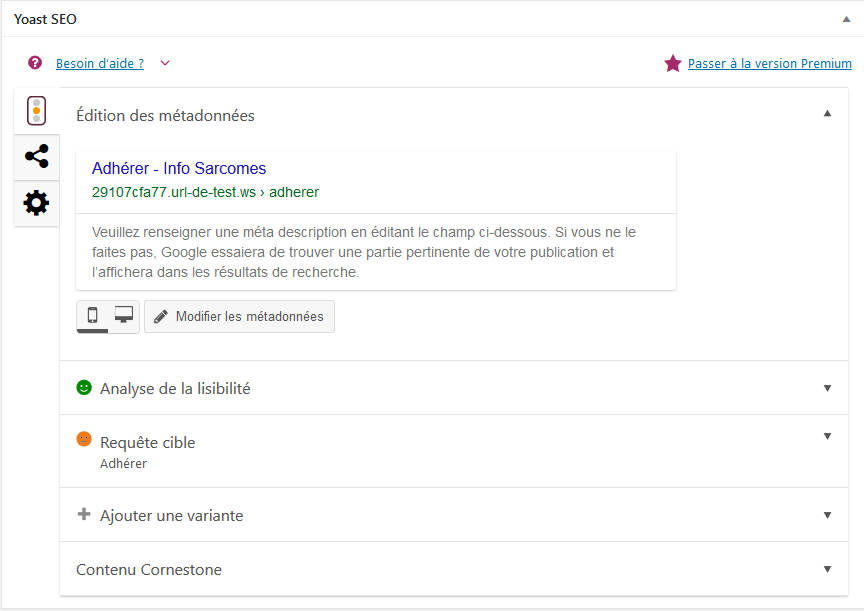This screenshot has height=611, width=864.
Task: Click the Premium star icon
Action: pyautogui.click(x=672, y=63)
